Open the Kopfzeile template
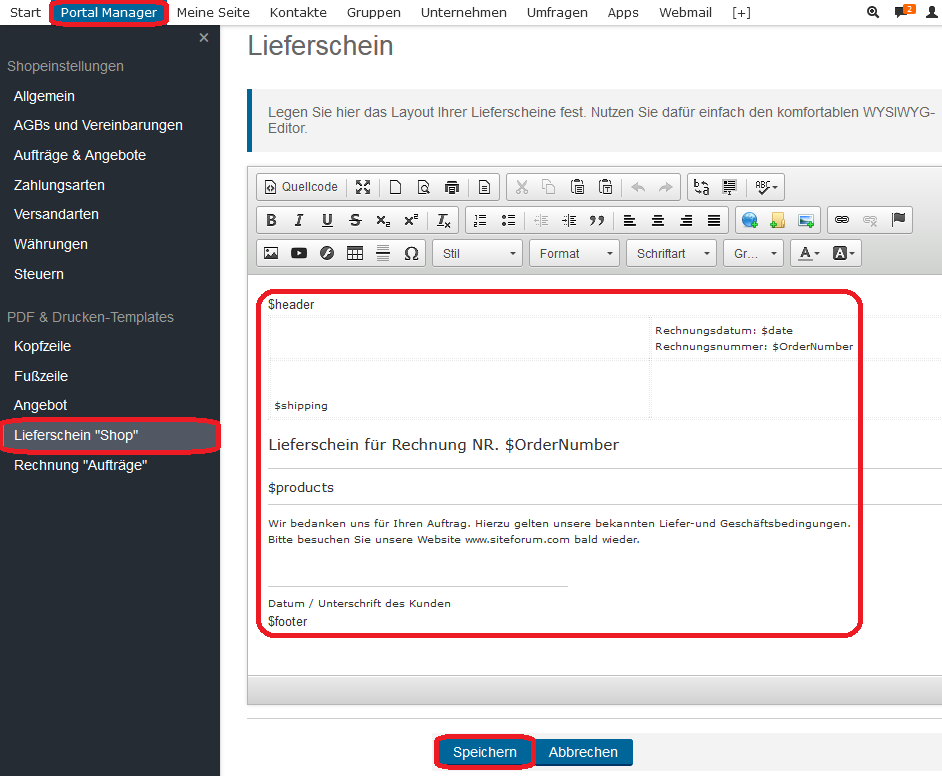 point(43,347)
